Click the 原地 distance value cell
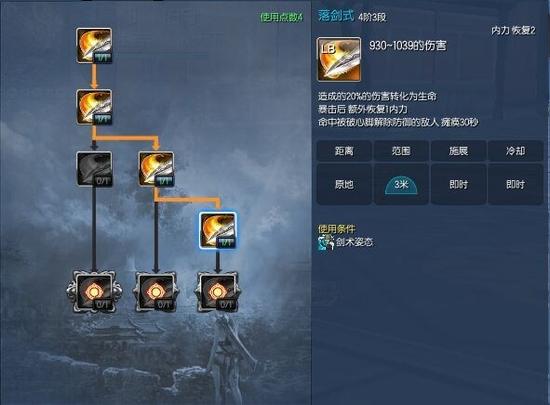The height and width of the screenshot is (405, 550). [x=344, y=184]
